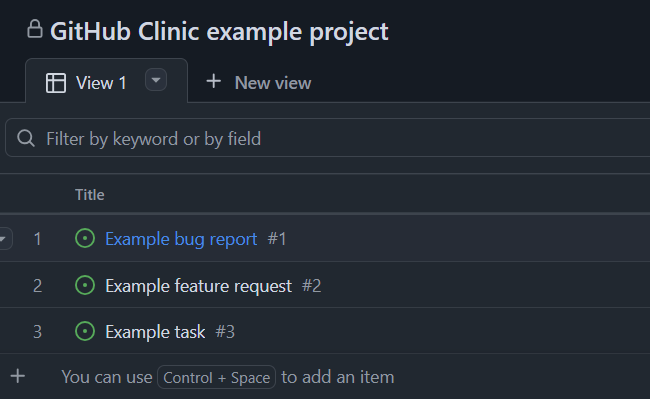The width and height of the screenshot is (650, 399).
Task: Open the Example bug report link
Action: (181, 239)
